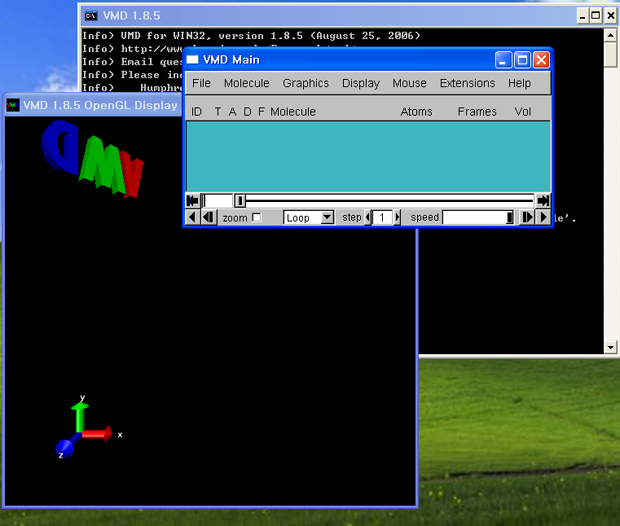The height and width of the screenshot is (526, 620).
Task: Open the Display menu
Action: click(x=361, y=83)
